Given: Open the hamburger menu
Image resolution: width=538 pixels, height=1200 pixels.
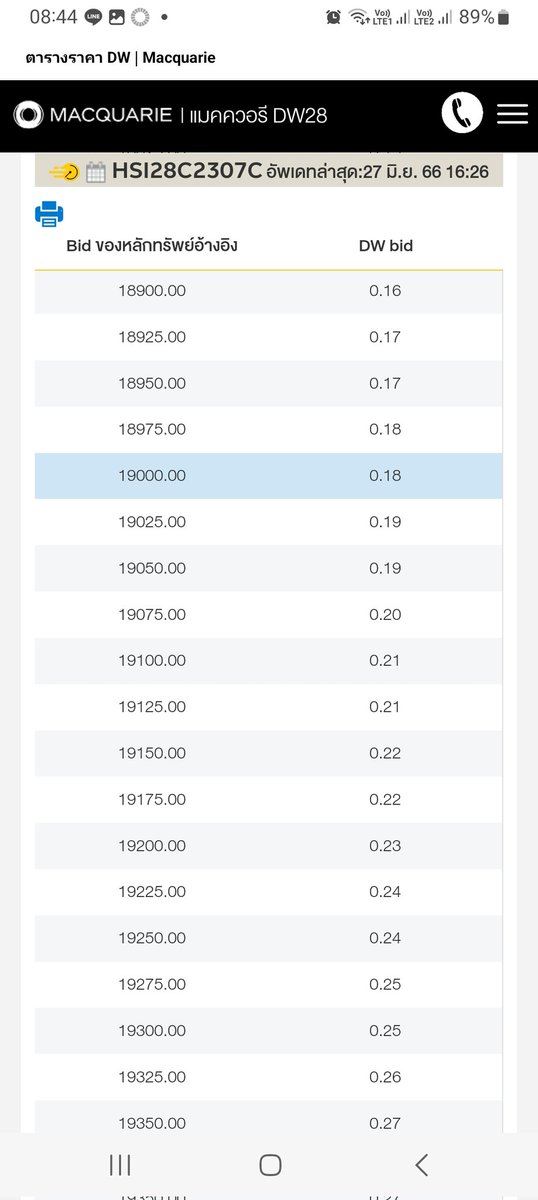Looking at the screenshot, I should tap(512, 114).
